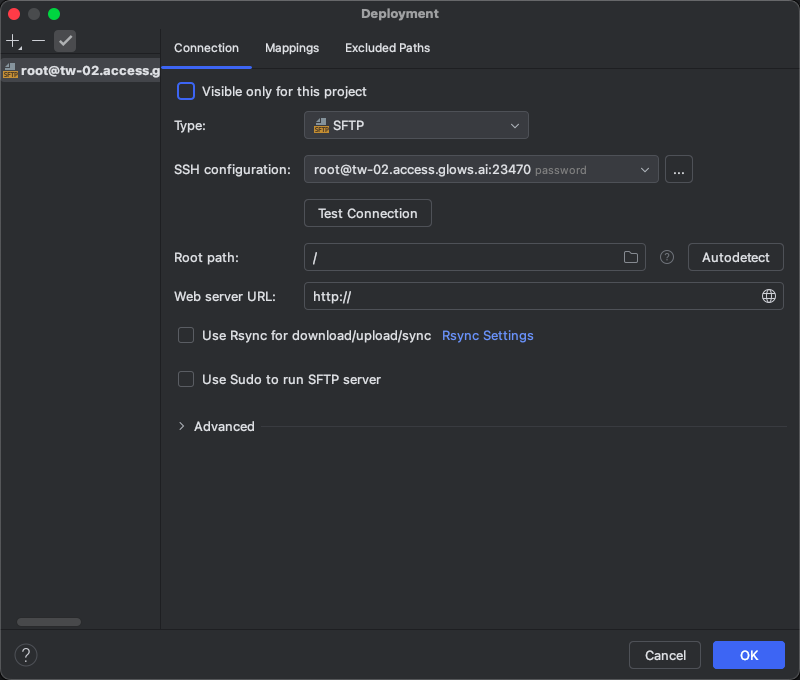Click the three-dot SSH configuration button
This screenshot has height=680, width=800.
pos(679,169)
